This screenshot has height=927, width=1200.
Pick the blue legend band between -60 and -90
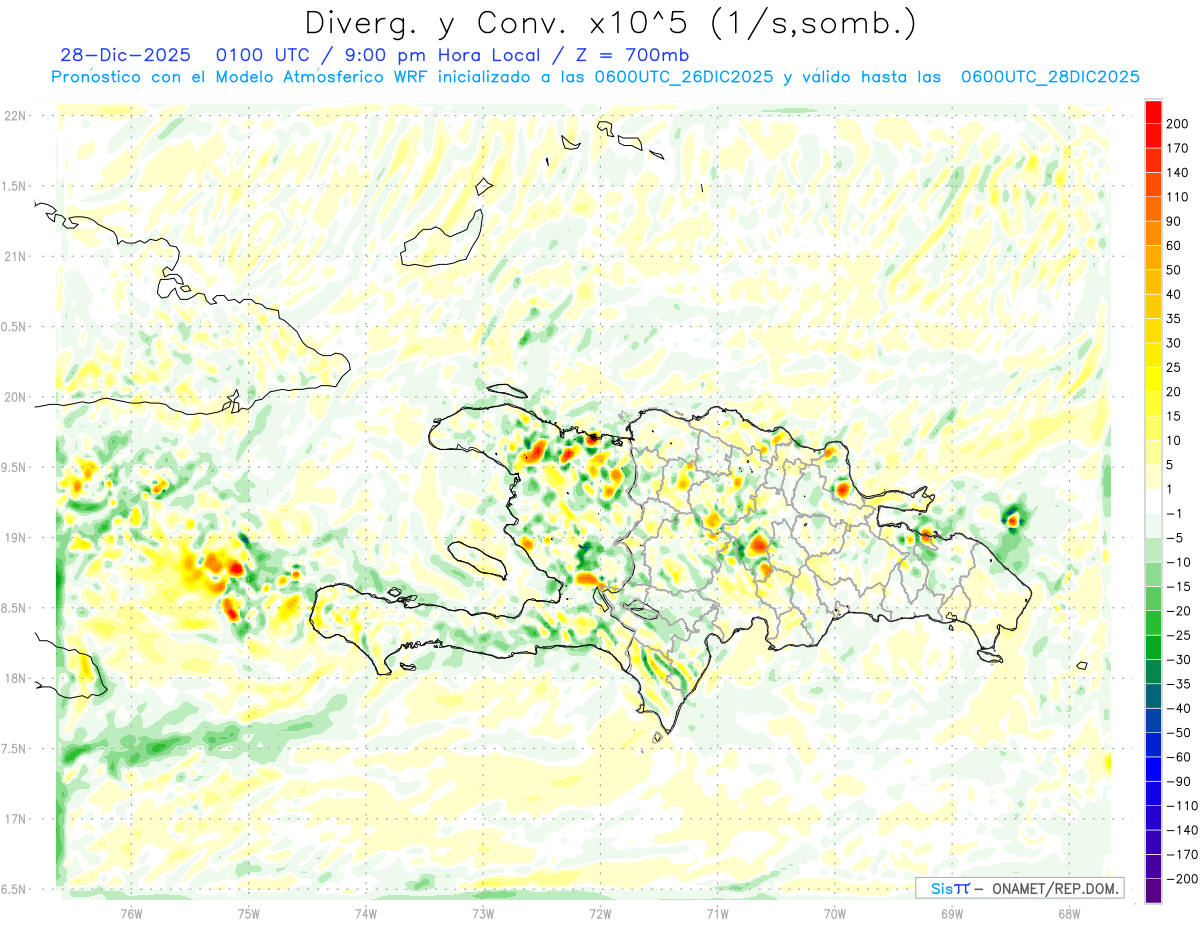1153,770
